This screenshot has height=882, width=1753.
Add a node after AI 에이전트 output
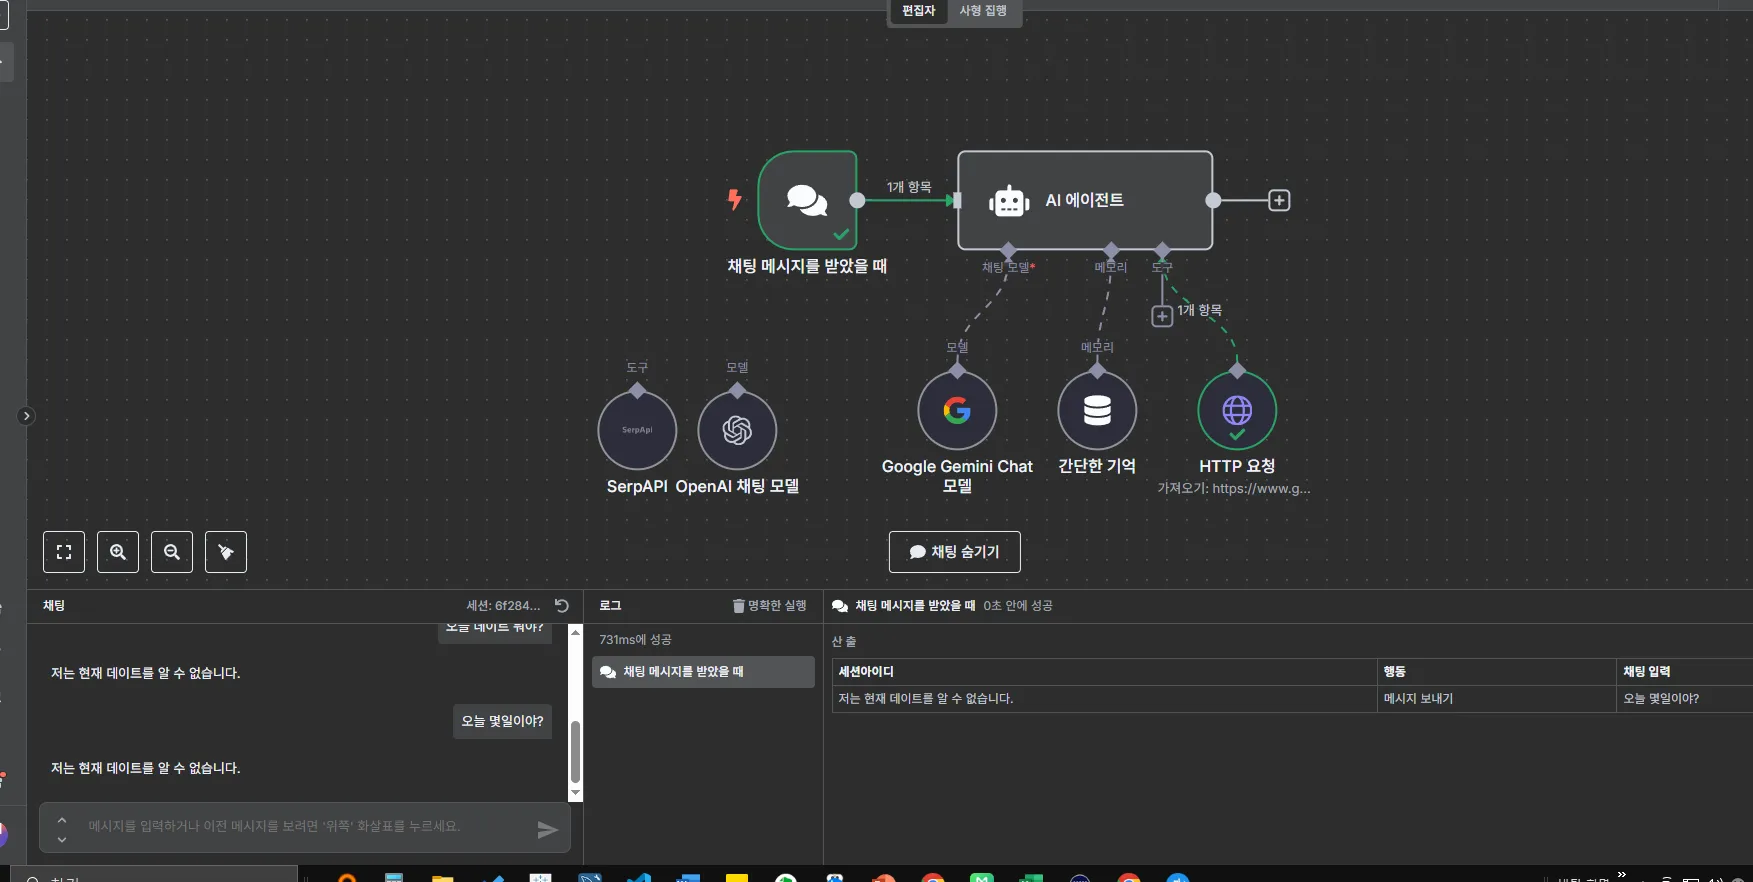tap(1279, 200)
